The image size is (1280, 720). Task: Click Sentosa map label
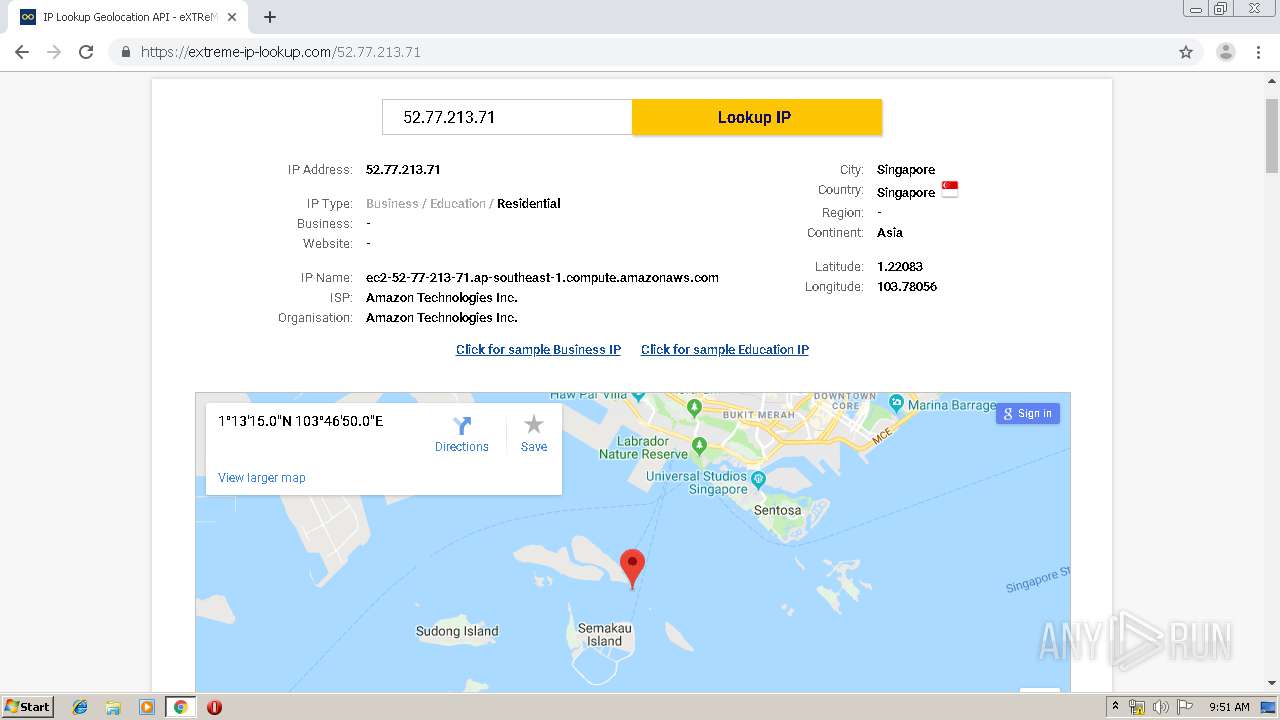tap(777, 510)
